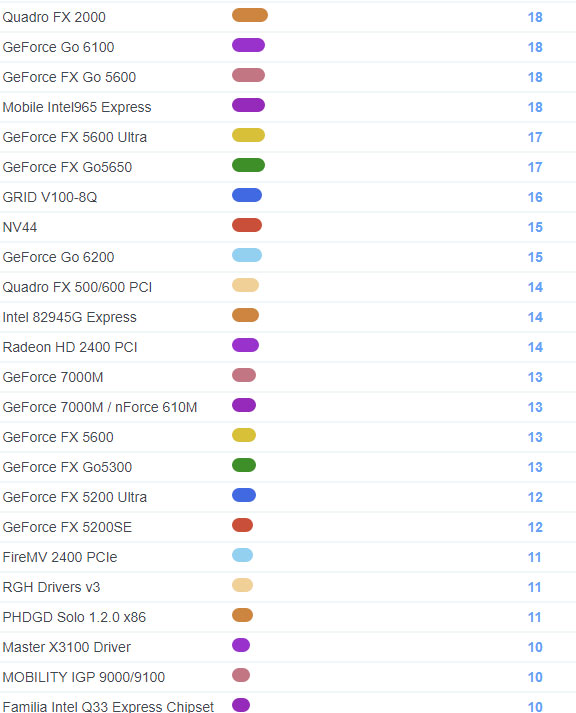Open GeForce FX Go5650 entry

[67, 167]
